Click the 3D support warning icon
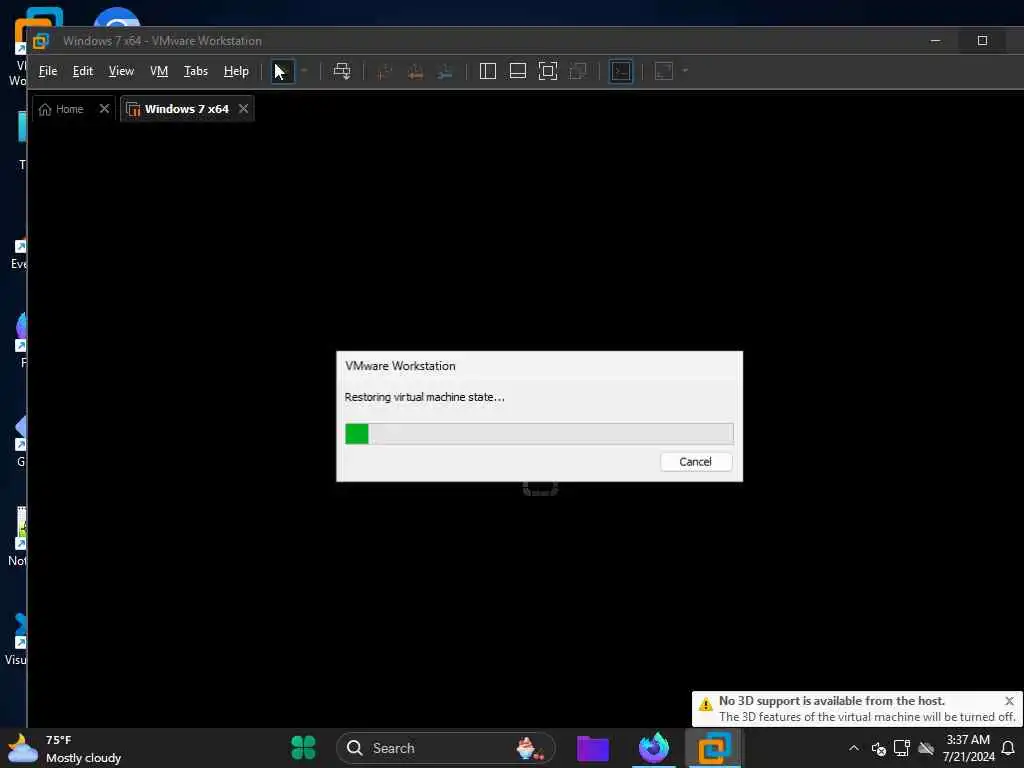 point(705,704)
